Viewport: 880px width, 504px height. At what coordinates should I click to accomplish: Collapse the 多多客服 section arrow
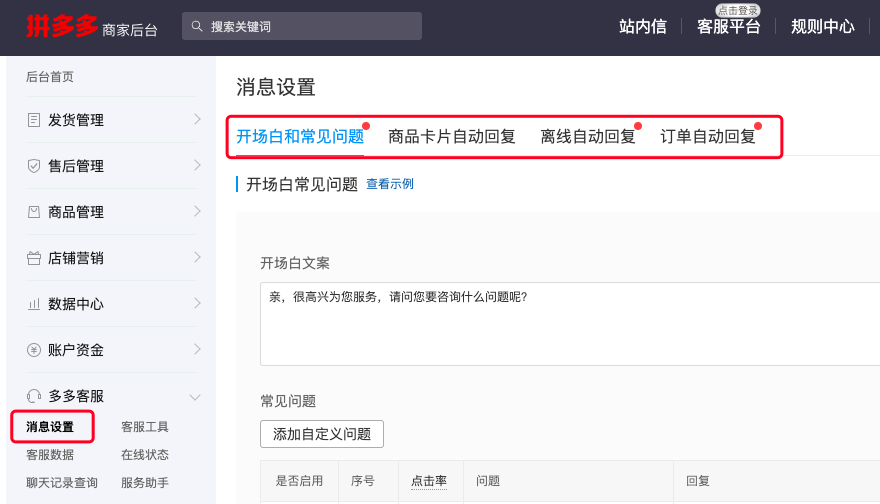pos(196,396)
